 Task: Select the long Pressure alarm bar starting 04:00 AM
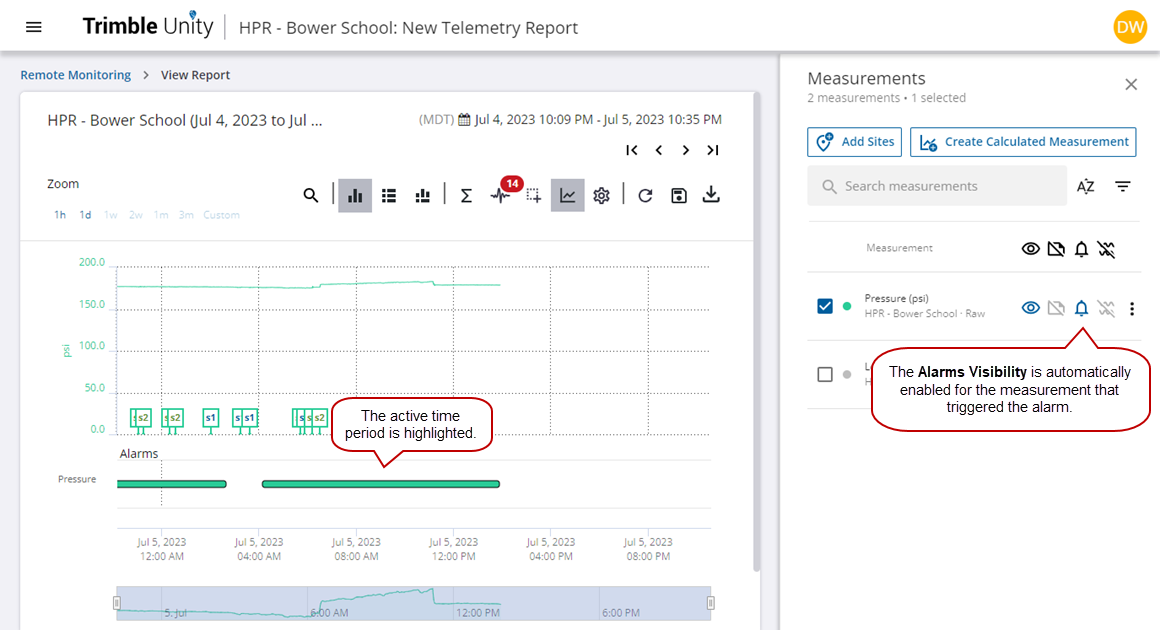pos(381,484)
